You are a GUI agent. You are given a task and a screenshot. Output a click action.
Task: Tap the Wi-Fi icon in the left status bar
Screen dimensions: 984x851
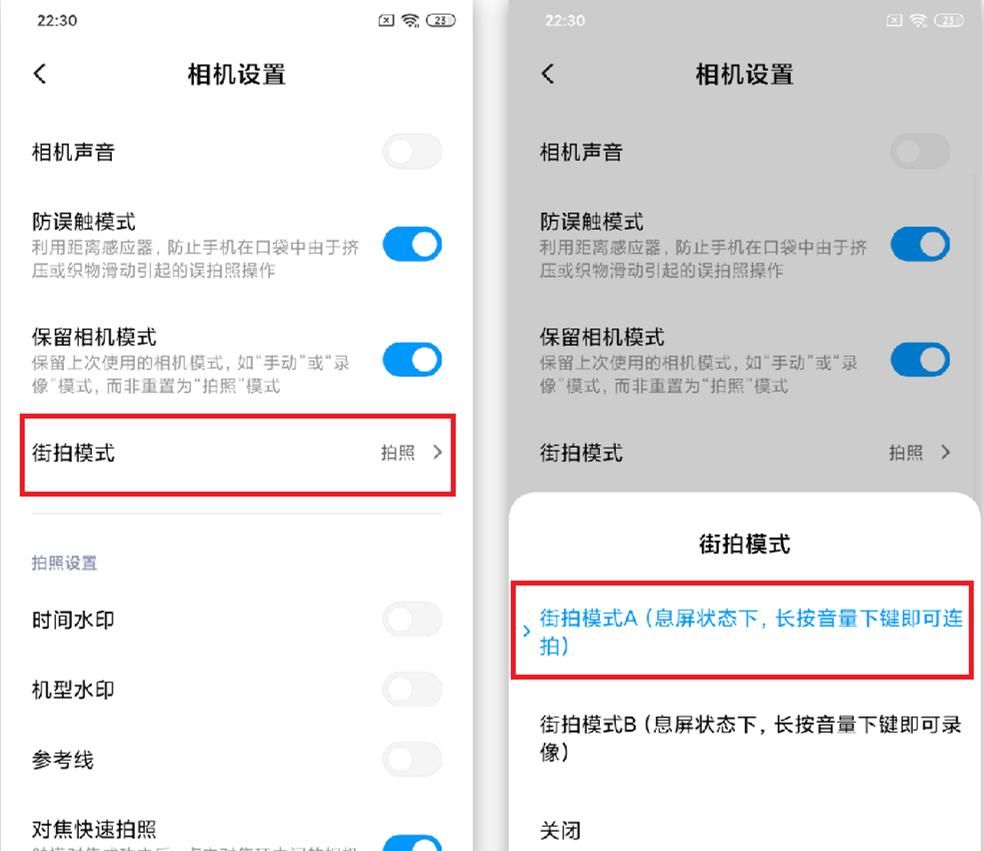410,21
